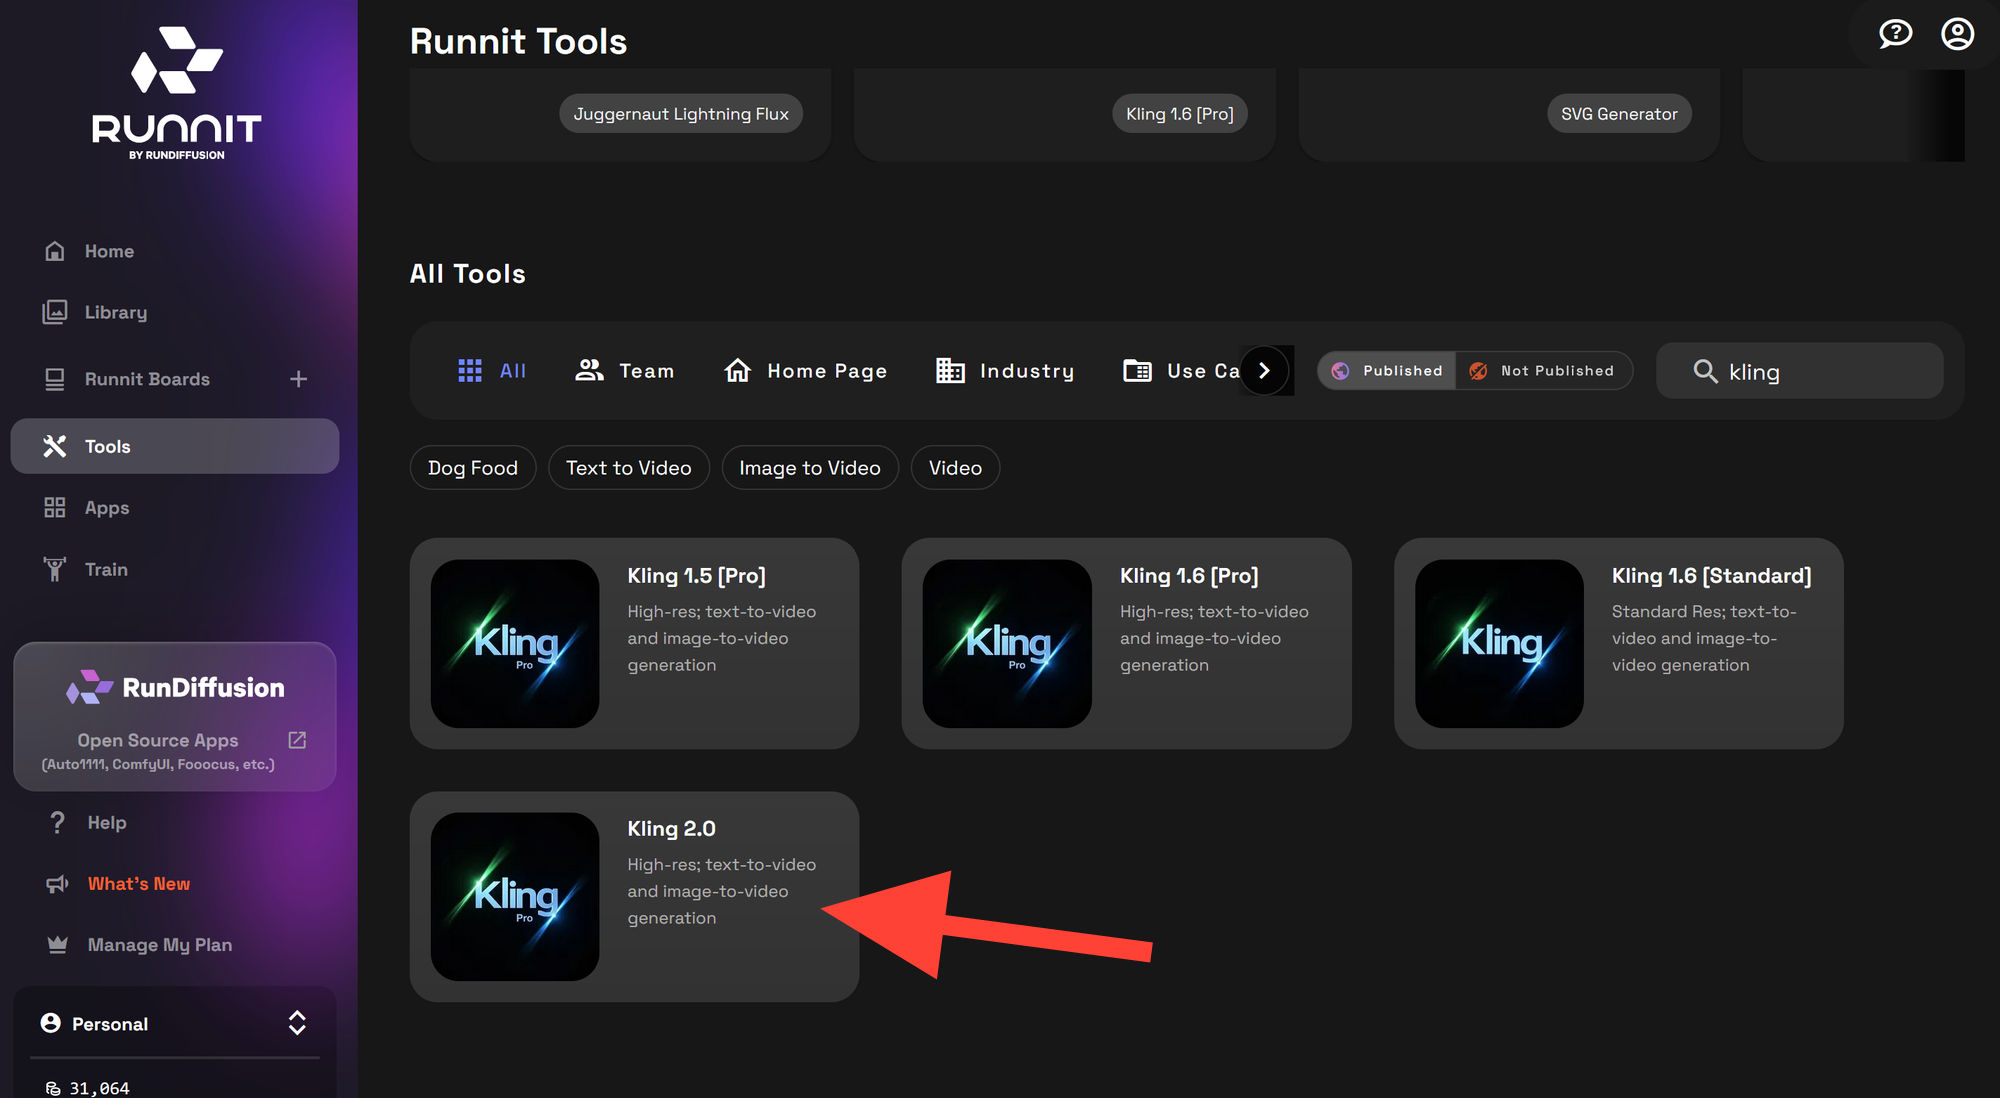Open the user account profile icon

(1957, 34)
